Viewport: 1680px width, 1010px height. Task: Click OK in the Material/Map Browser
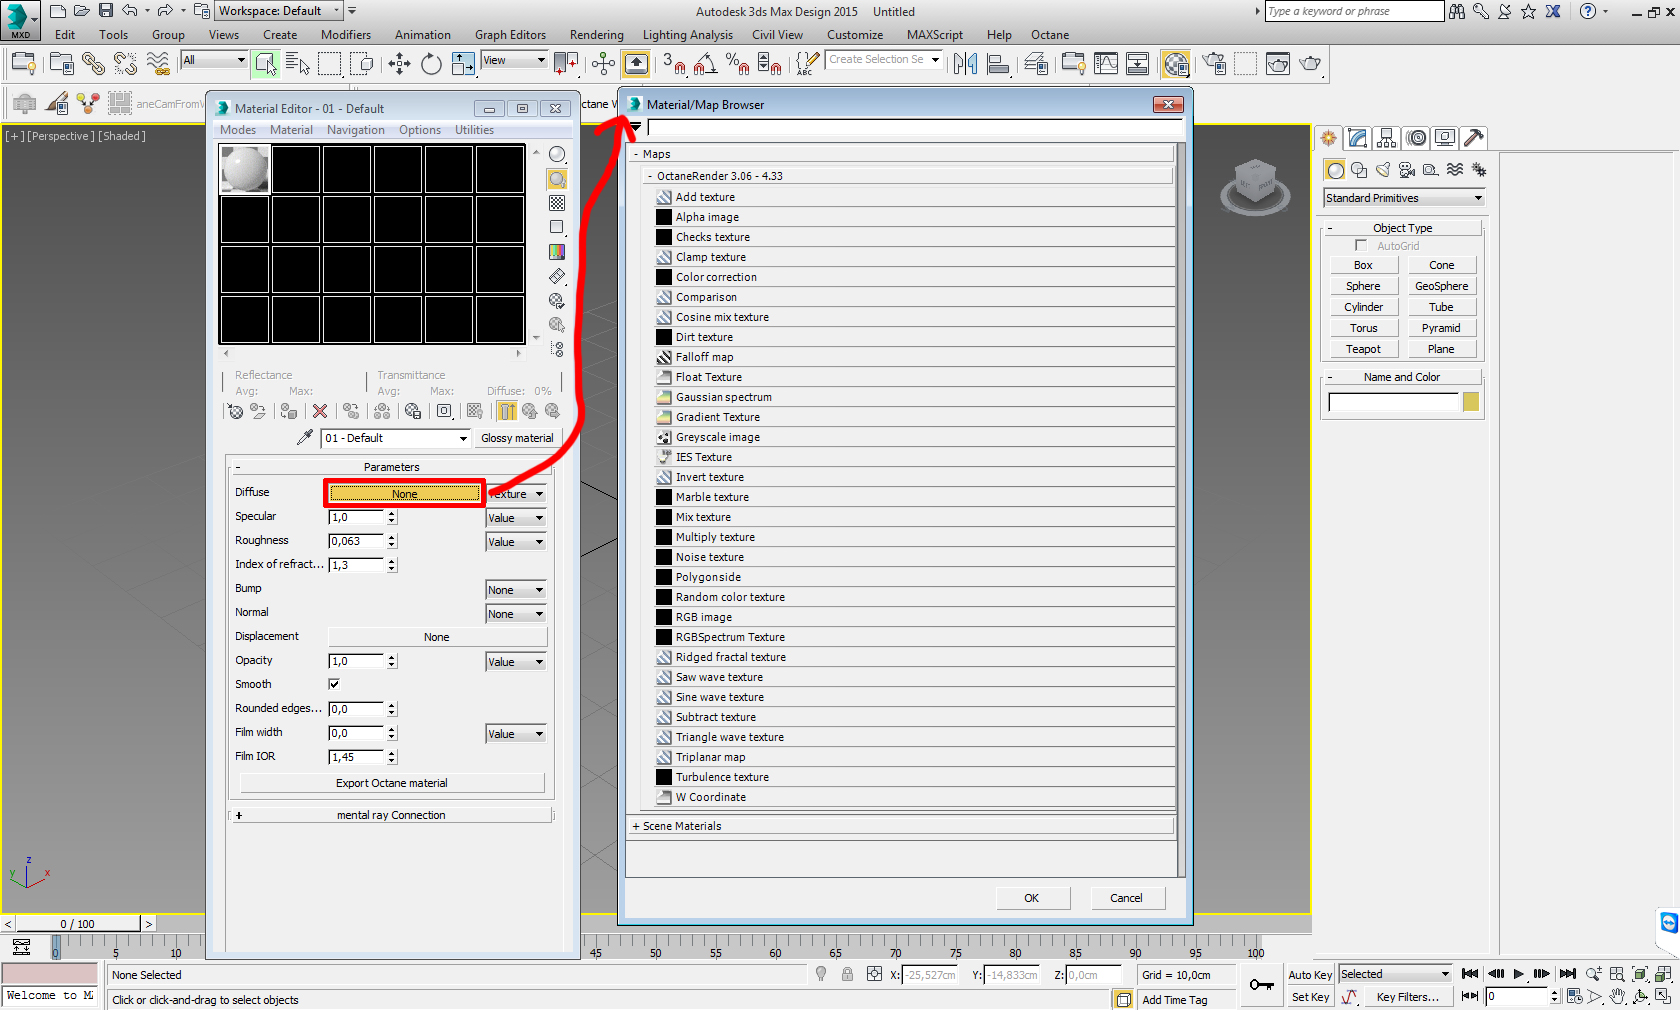tap(1032, 898)
